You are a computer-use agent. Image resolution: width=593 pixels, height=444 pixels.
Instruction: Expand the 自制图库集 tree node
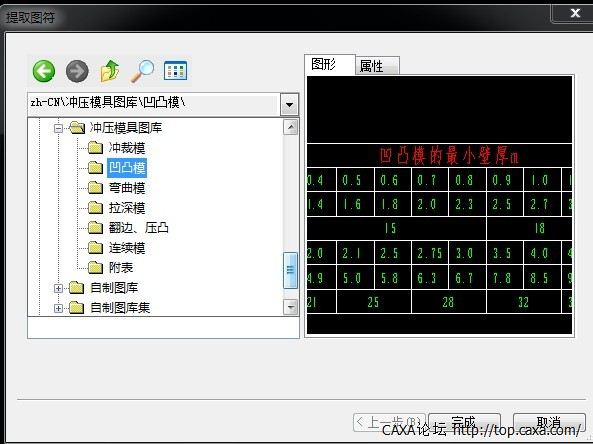click(x=58, y=308)
